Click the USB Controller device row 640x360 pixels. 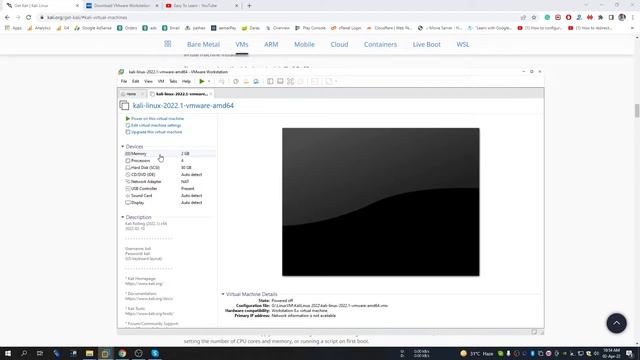point(170,189)
